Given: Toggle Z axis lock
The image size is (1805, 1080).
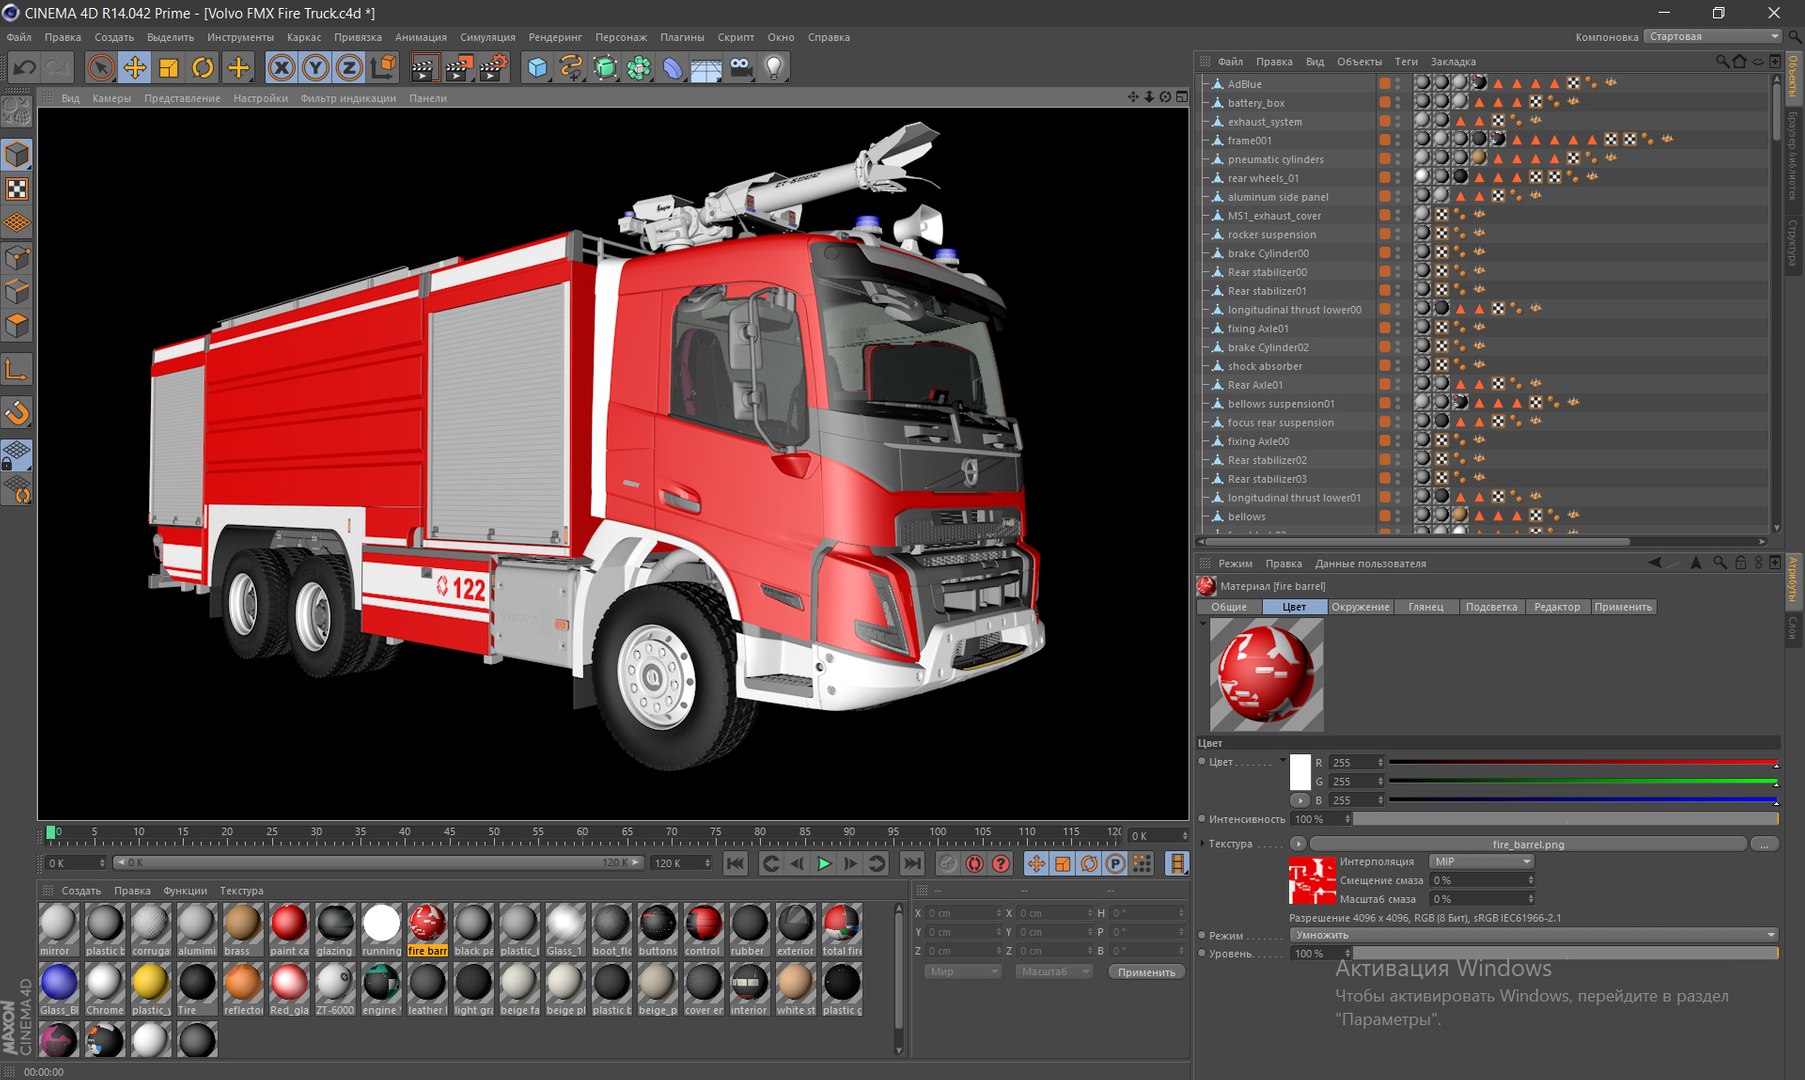Looking at the screenshot, I should pos(349,67).
